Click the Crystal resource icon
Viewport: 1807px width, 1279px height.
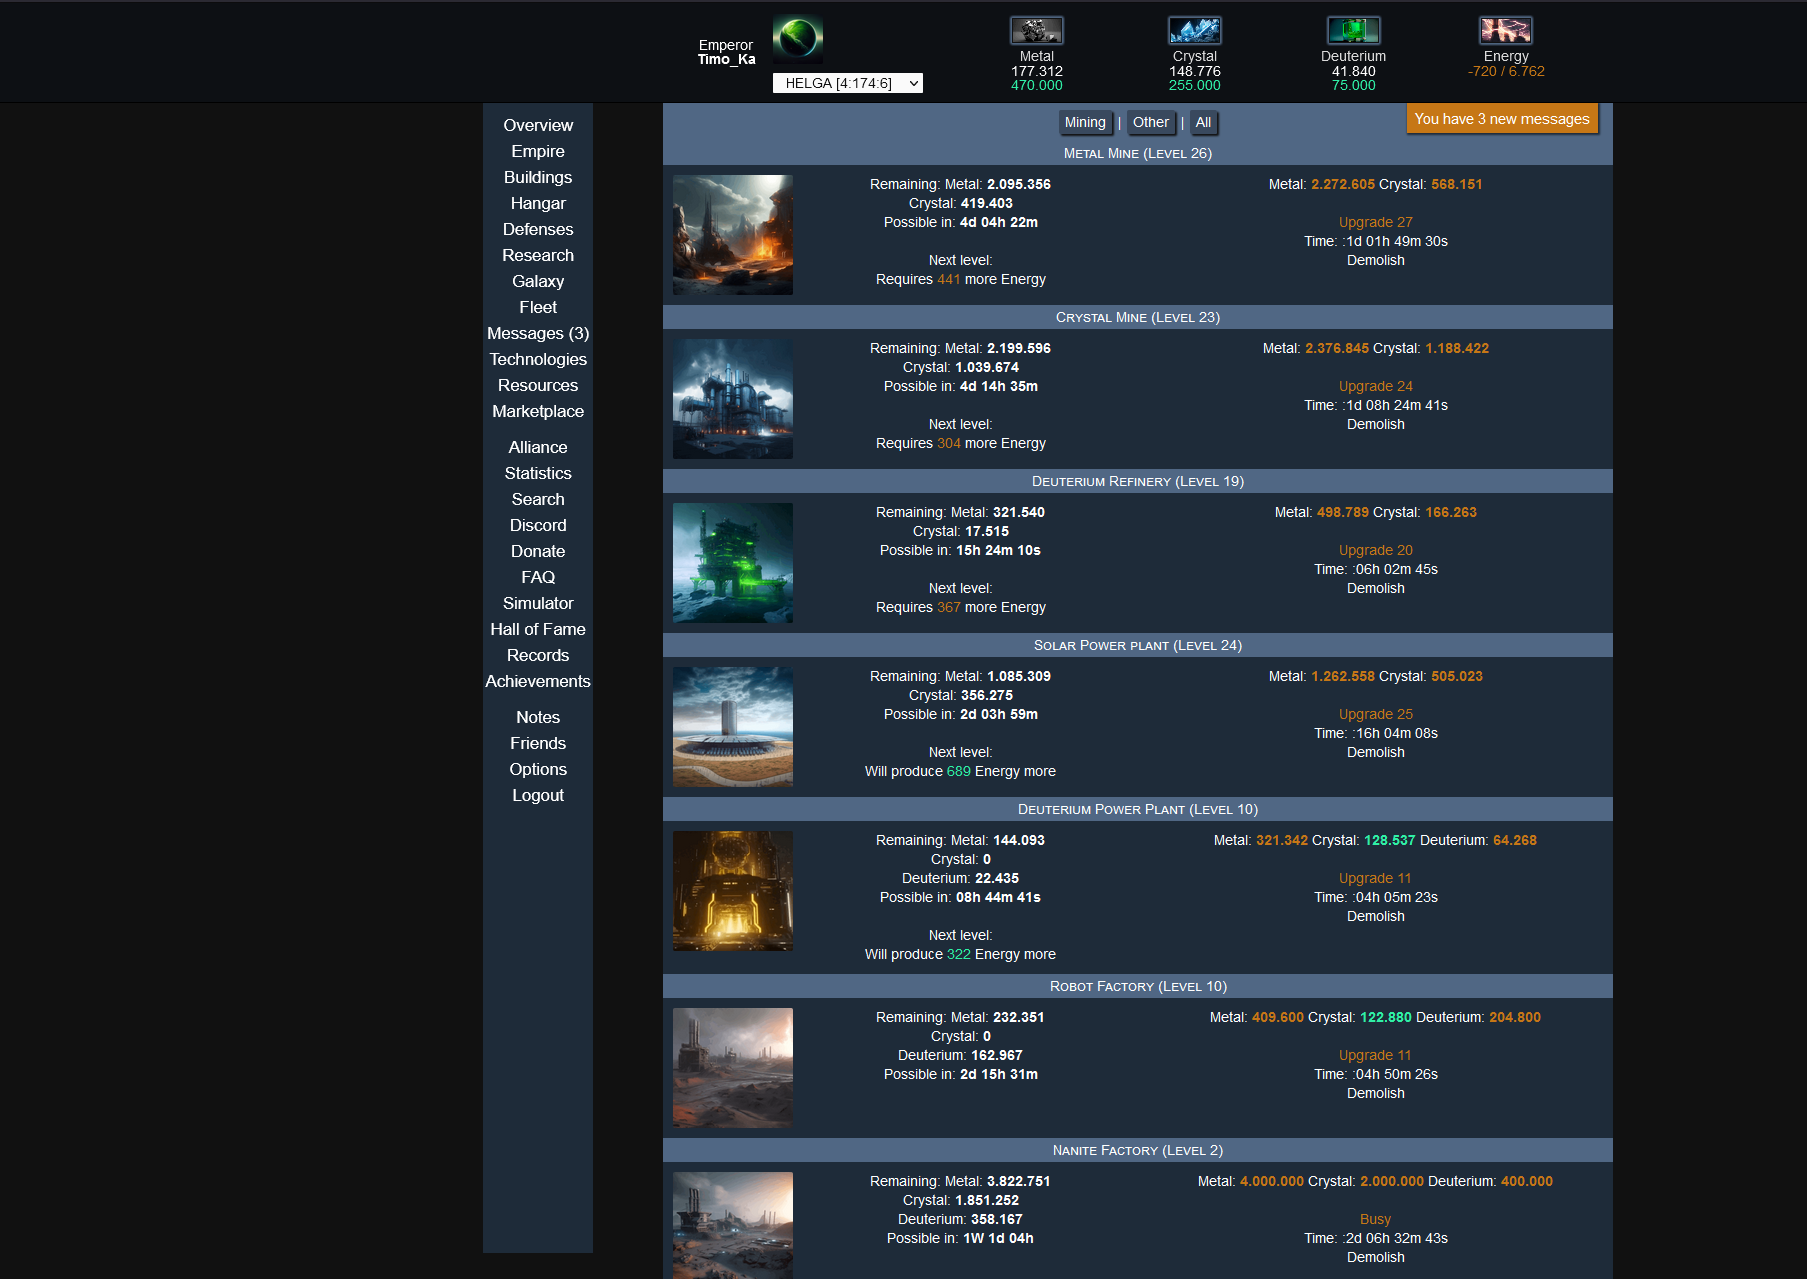1194,31
